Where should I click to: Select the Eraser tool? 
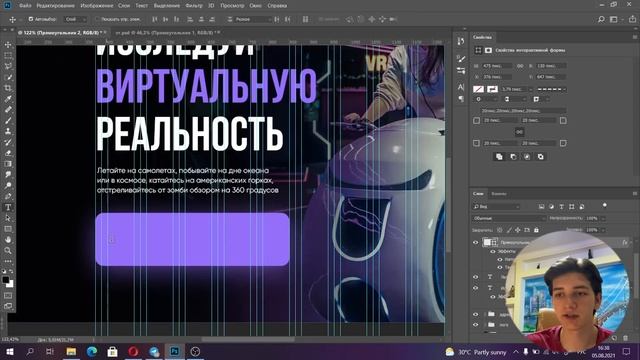click(8, 153)
